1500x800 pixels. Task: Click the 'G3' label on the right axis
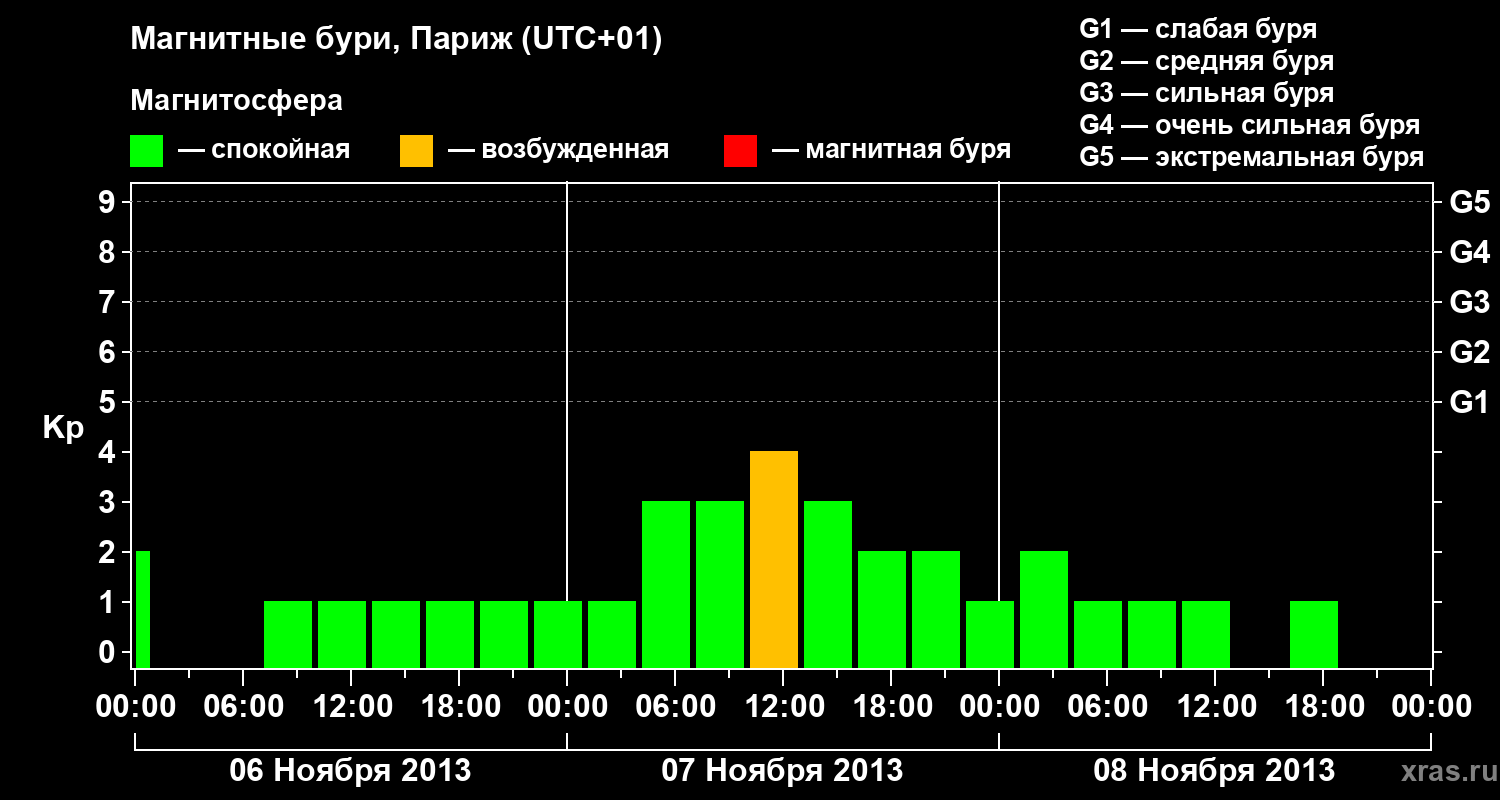(x=1469, y=302)
